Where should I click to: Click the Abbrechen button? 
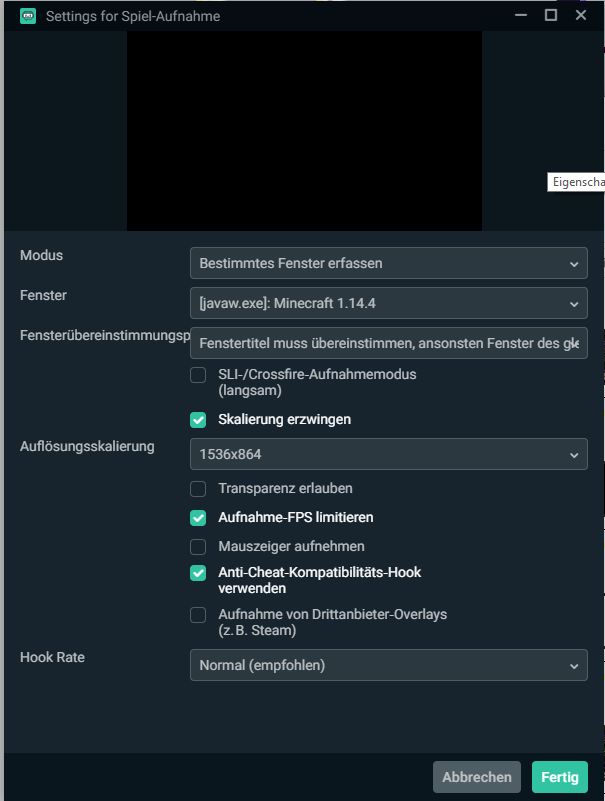477,777
